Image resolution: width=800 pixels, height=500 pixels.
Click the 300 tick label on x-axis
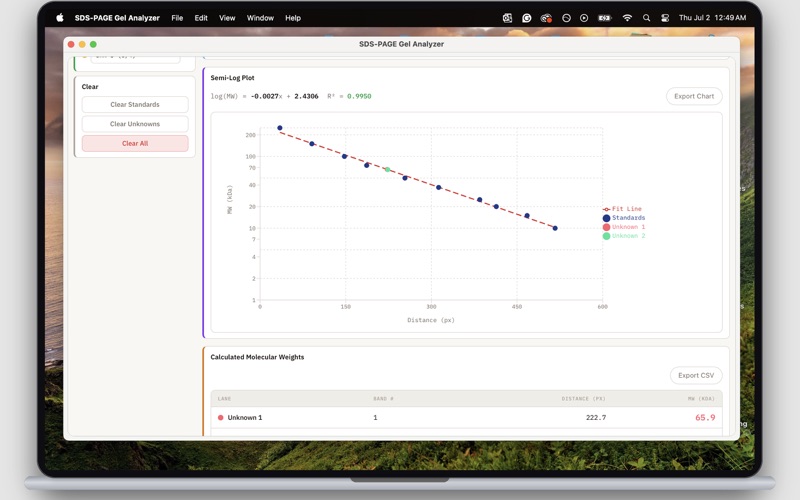coord(431,307)
